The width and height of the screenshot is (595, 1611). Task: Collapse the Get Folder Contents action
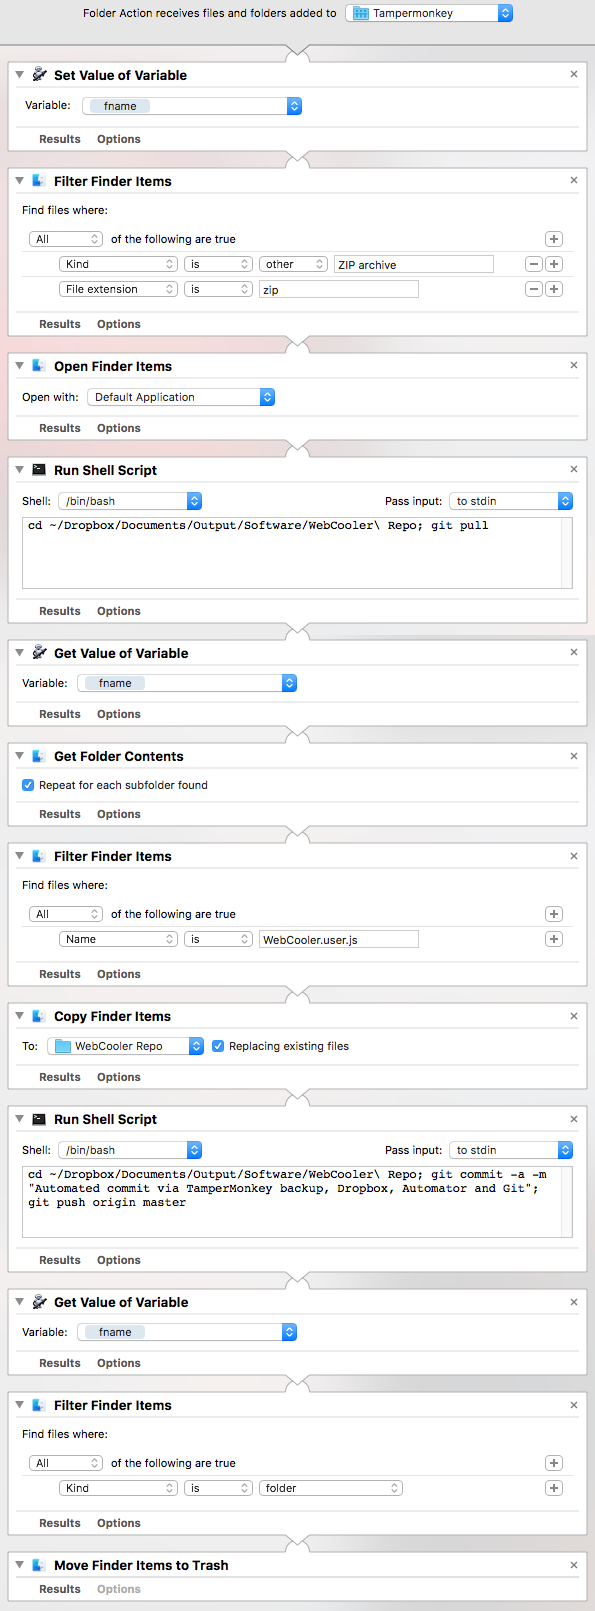click(20, 756)
